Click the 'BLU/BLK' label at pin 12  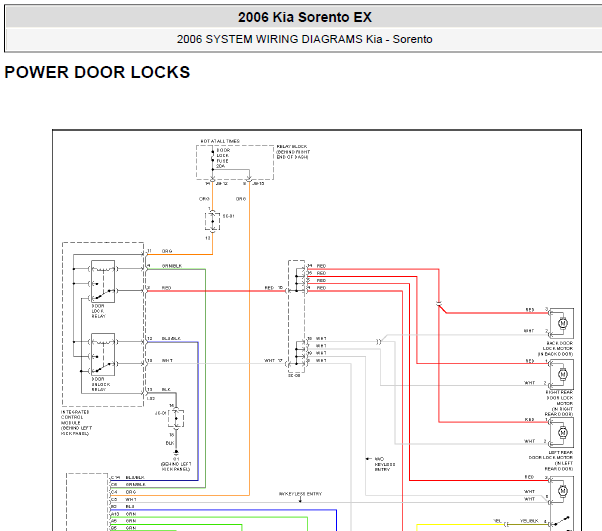[x=171, y=338]
